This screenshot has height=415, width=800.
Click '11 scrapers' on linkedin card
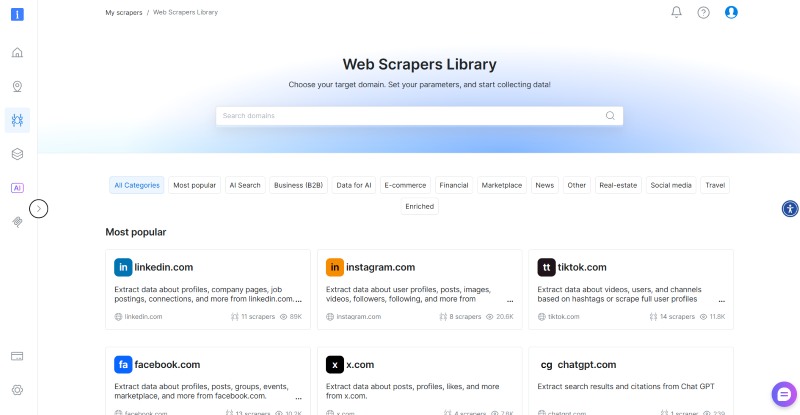coord(258,316)
